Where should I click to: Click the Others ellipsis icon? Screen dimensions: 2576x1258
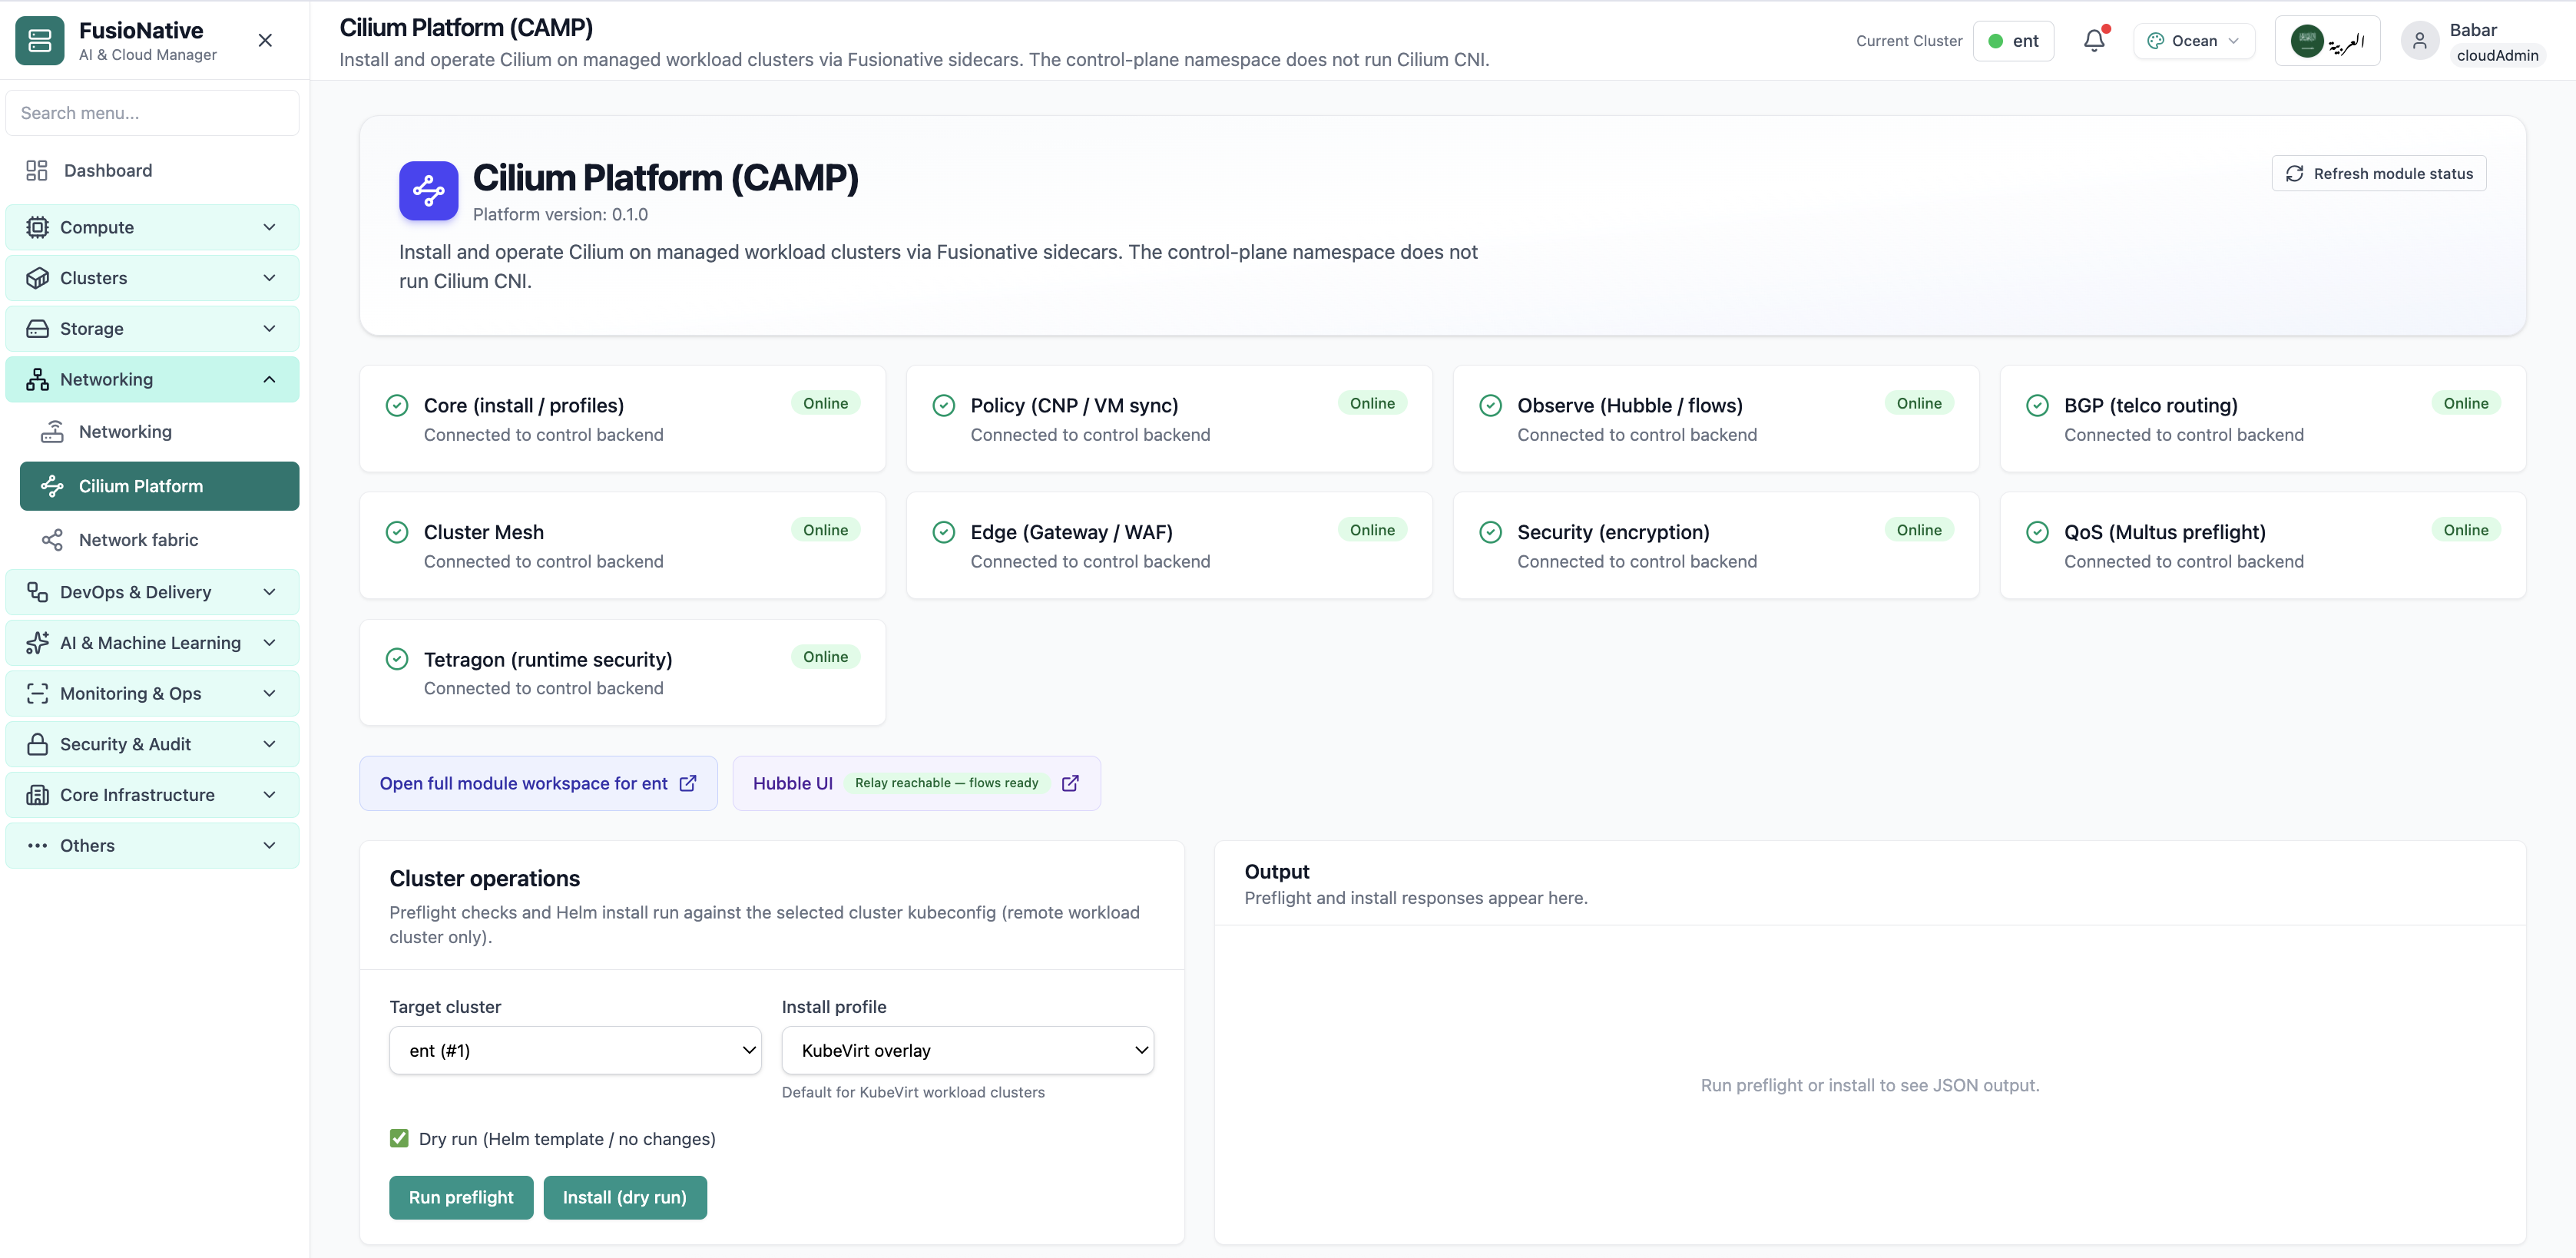point(37,846)
